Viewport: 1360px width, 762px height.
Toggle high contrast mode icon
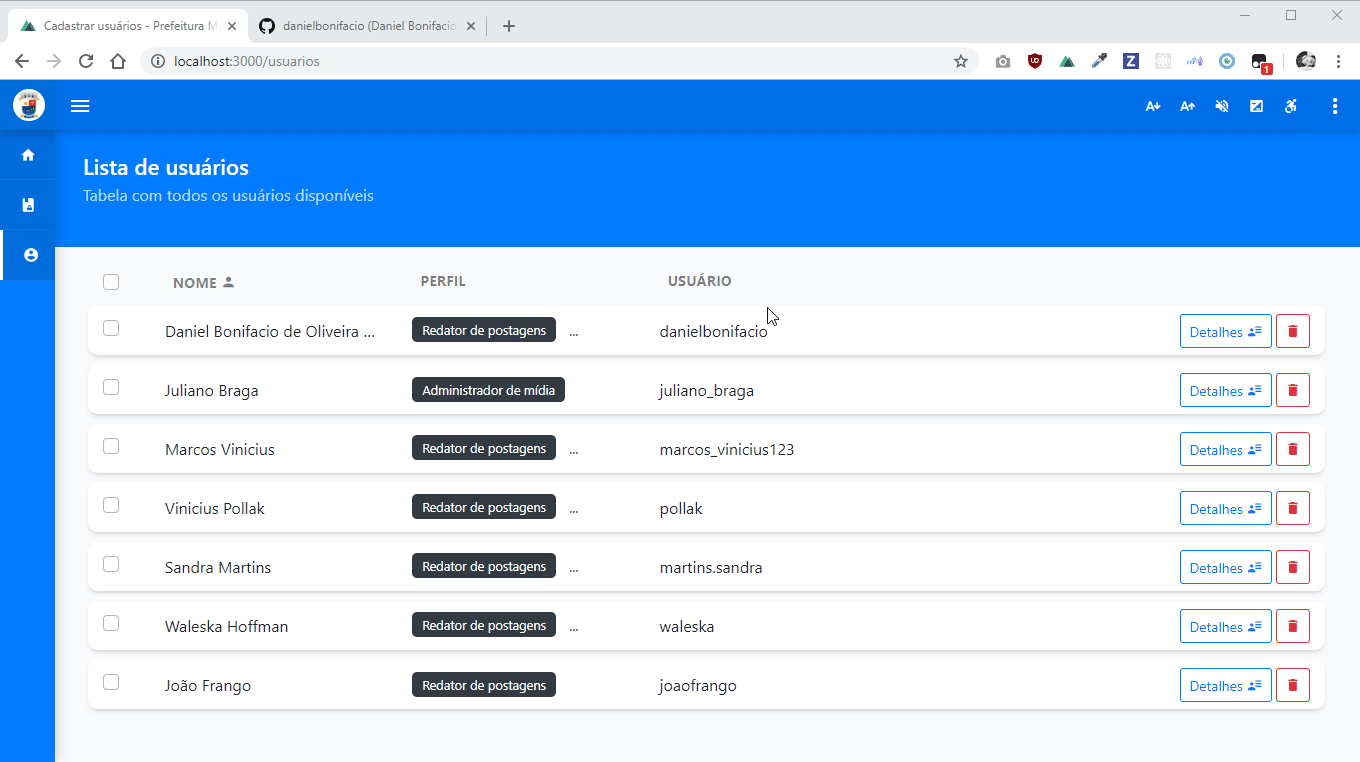pyautogui.click(x=1256, y=106)
